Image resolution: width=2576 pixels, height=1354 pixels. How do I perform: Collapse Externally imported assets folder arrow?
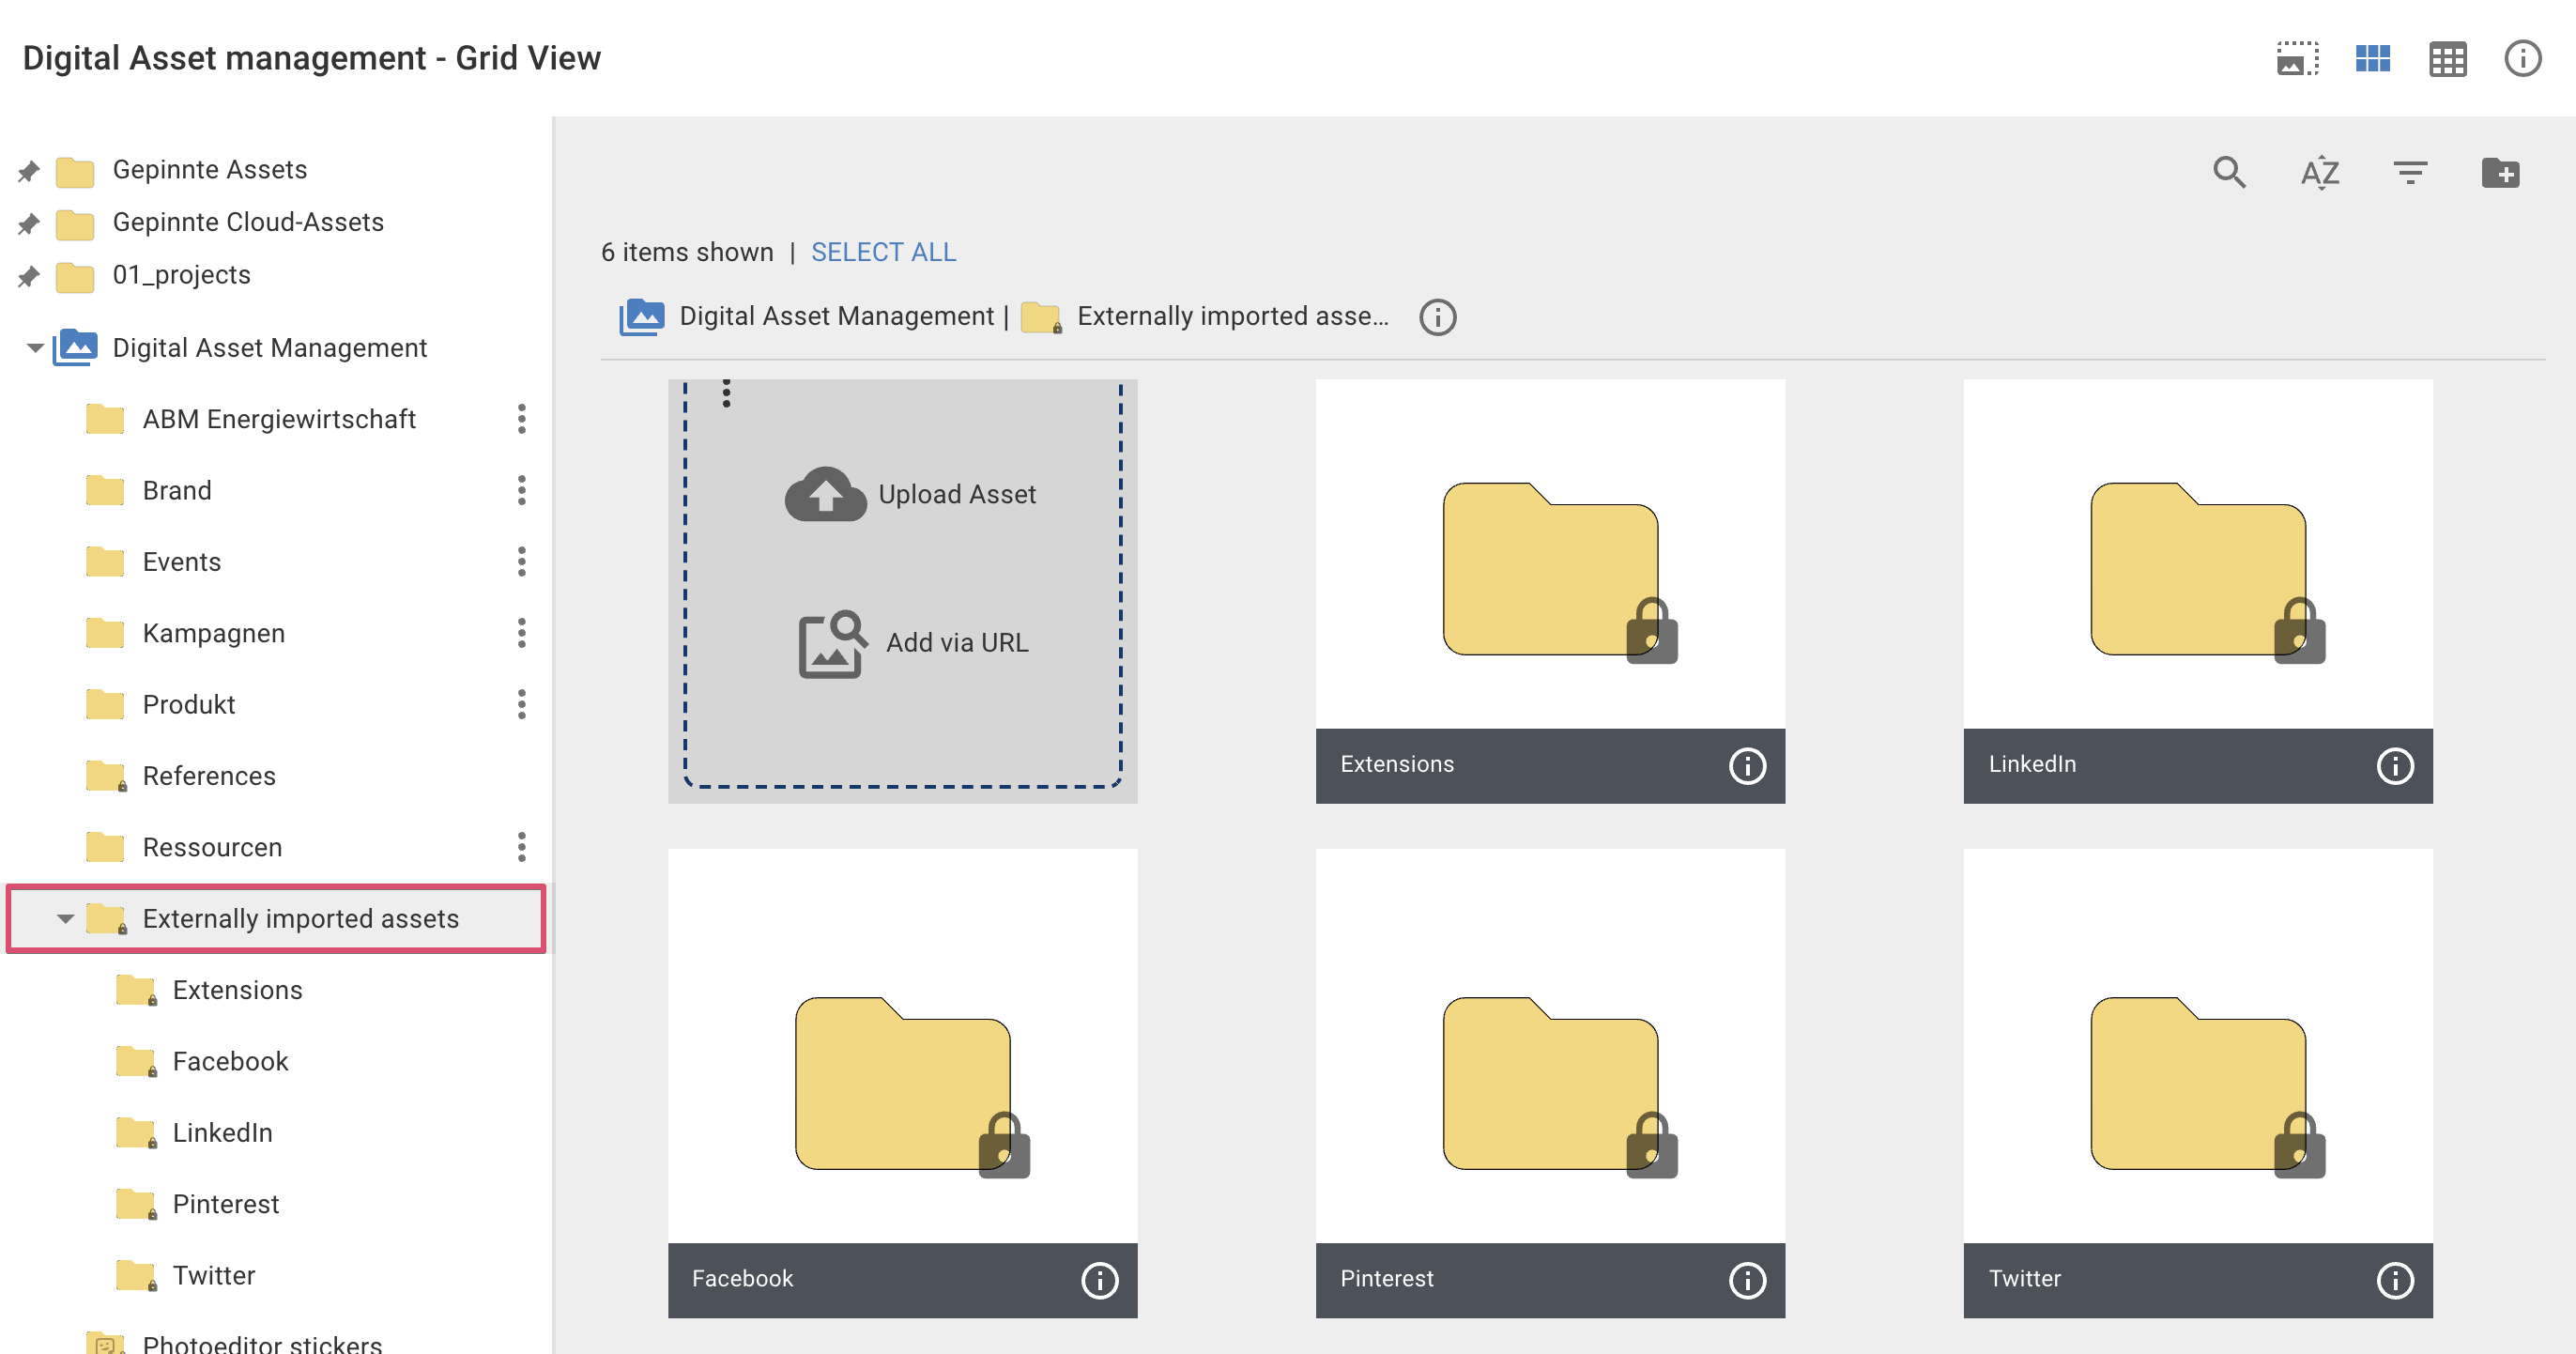[65, 919]
